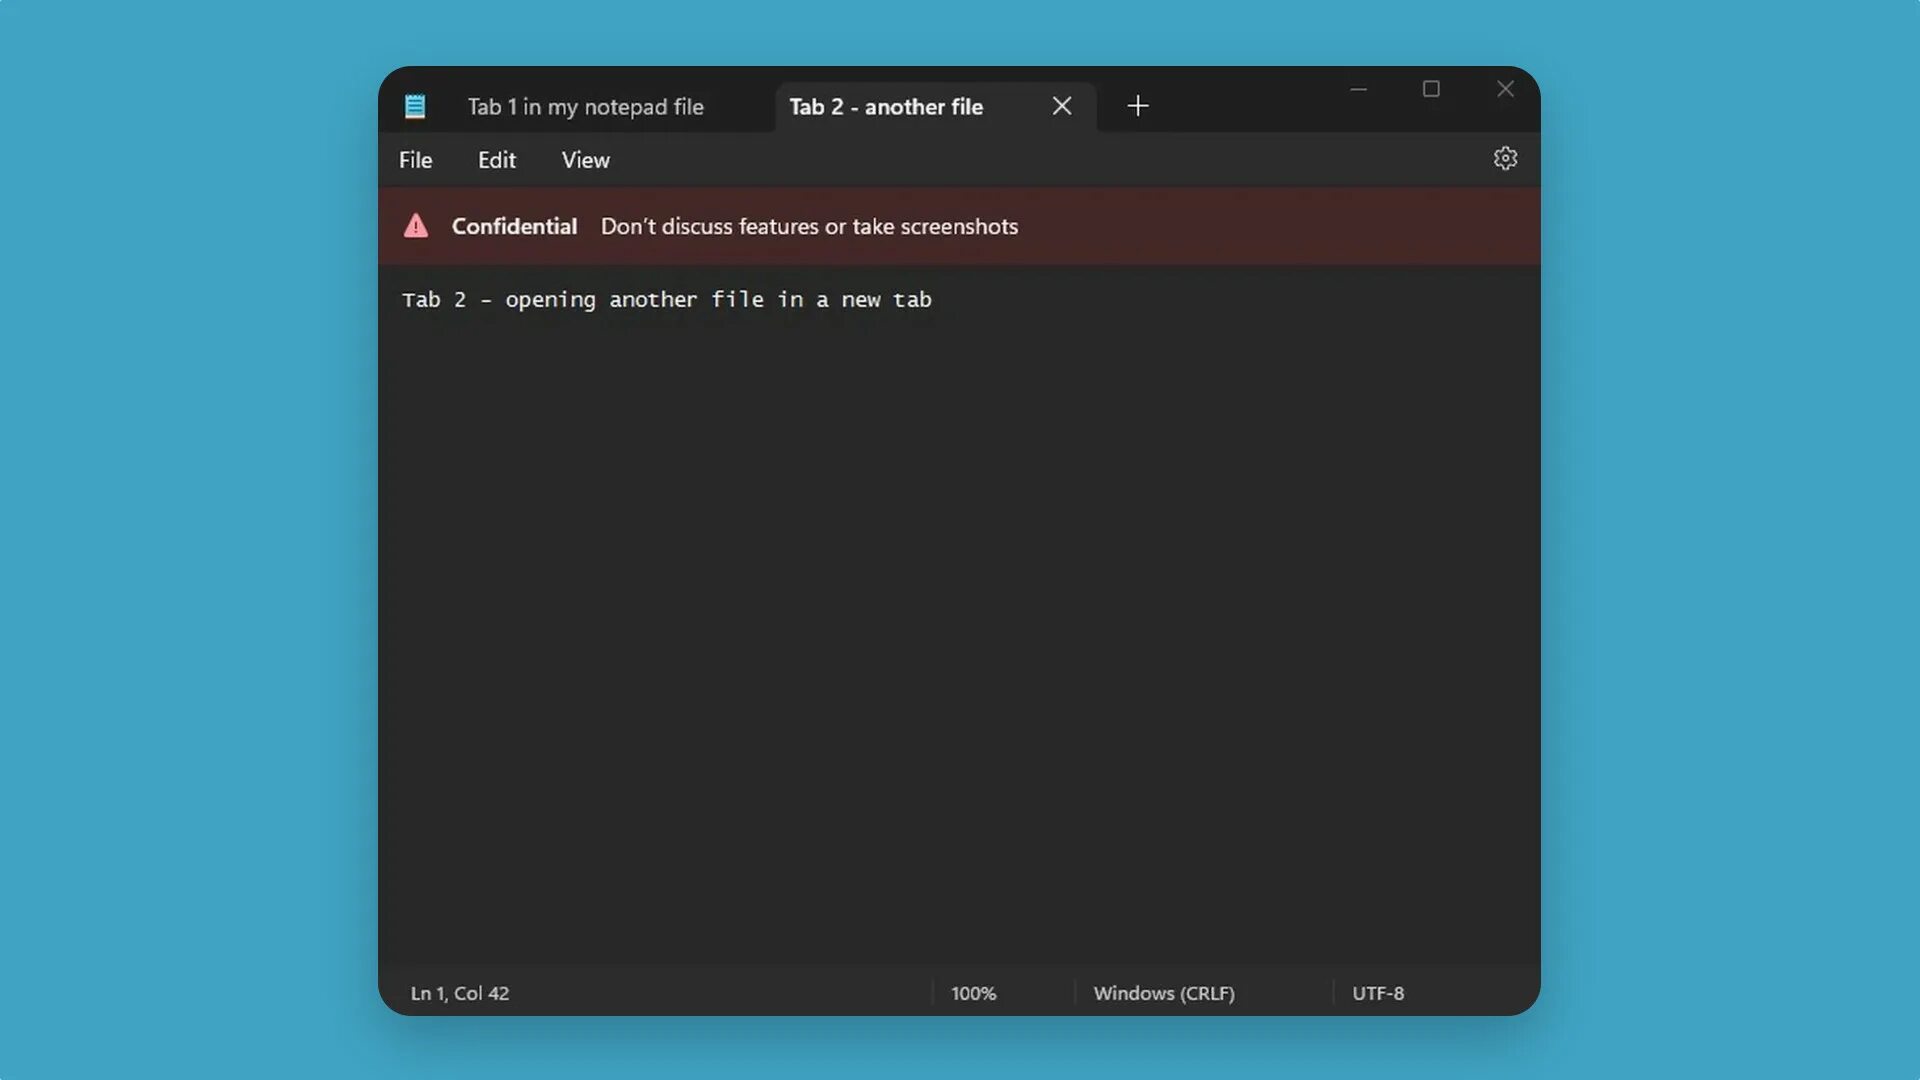1920x1080 pixels.
Task: Expand the View menu options
Action: [x=585, y=160]
